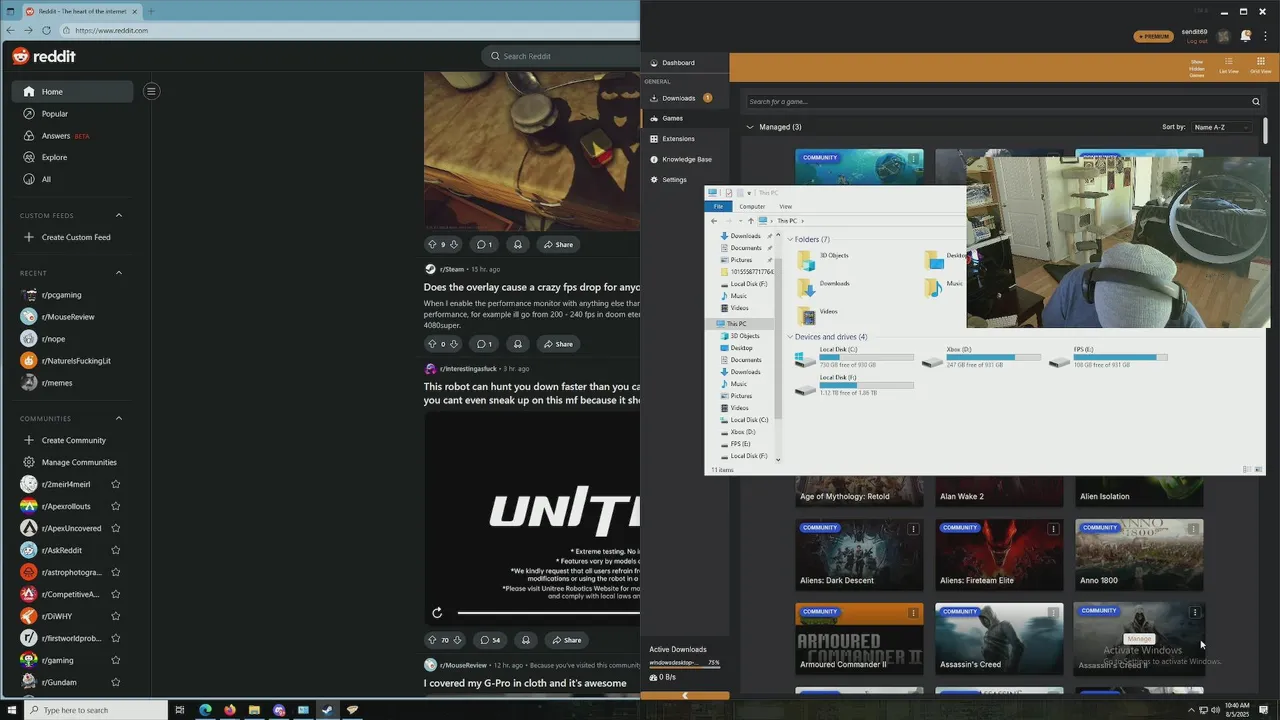Open View ribbon tab in Explorer
Screen dimensions: 1280x720
[x=785, y=206]
